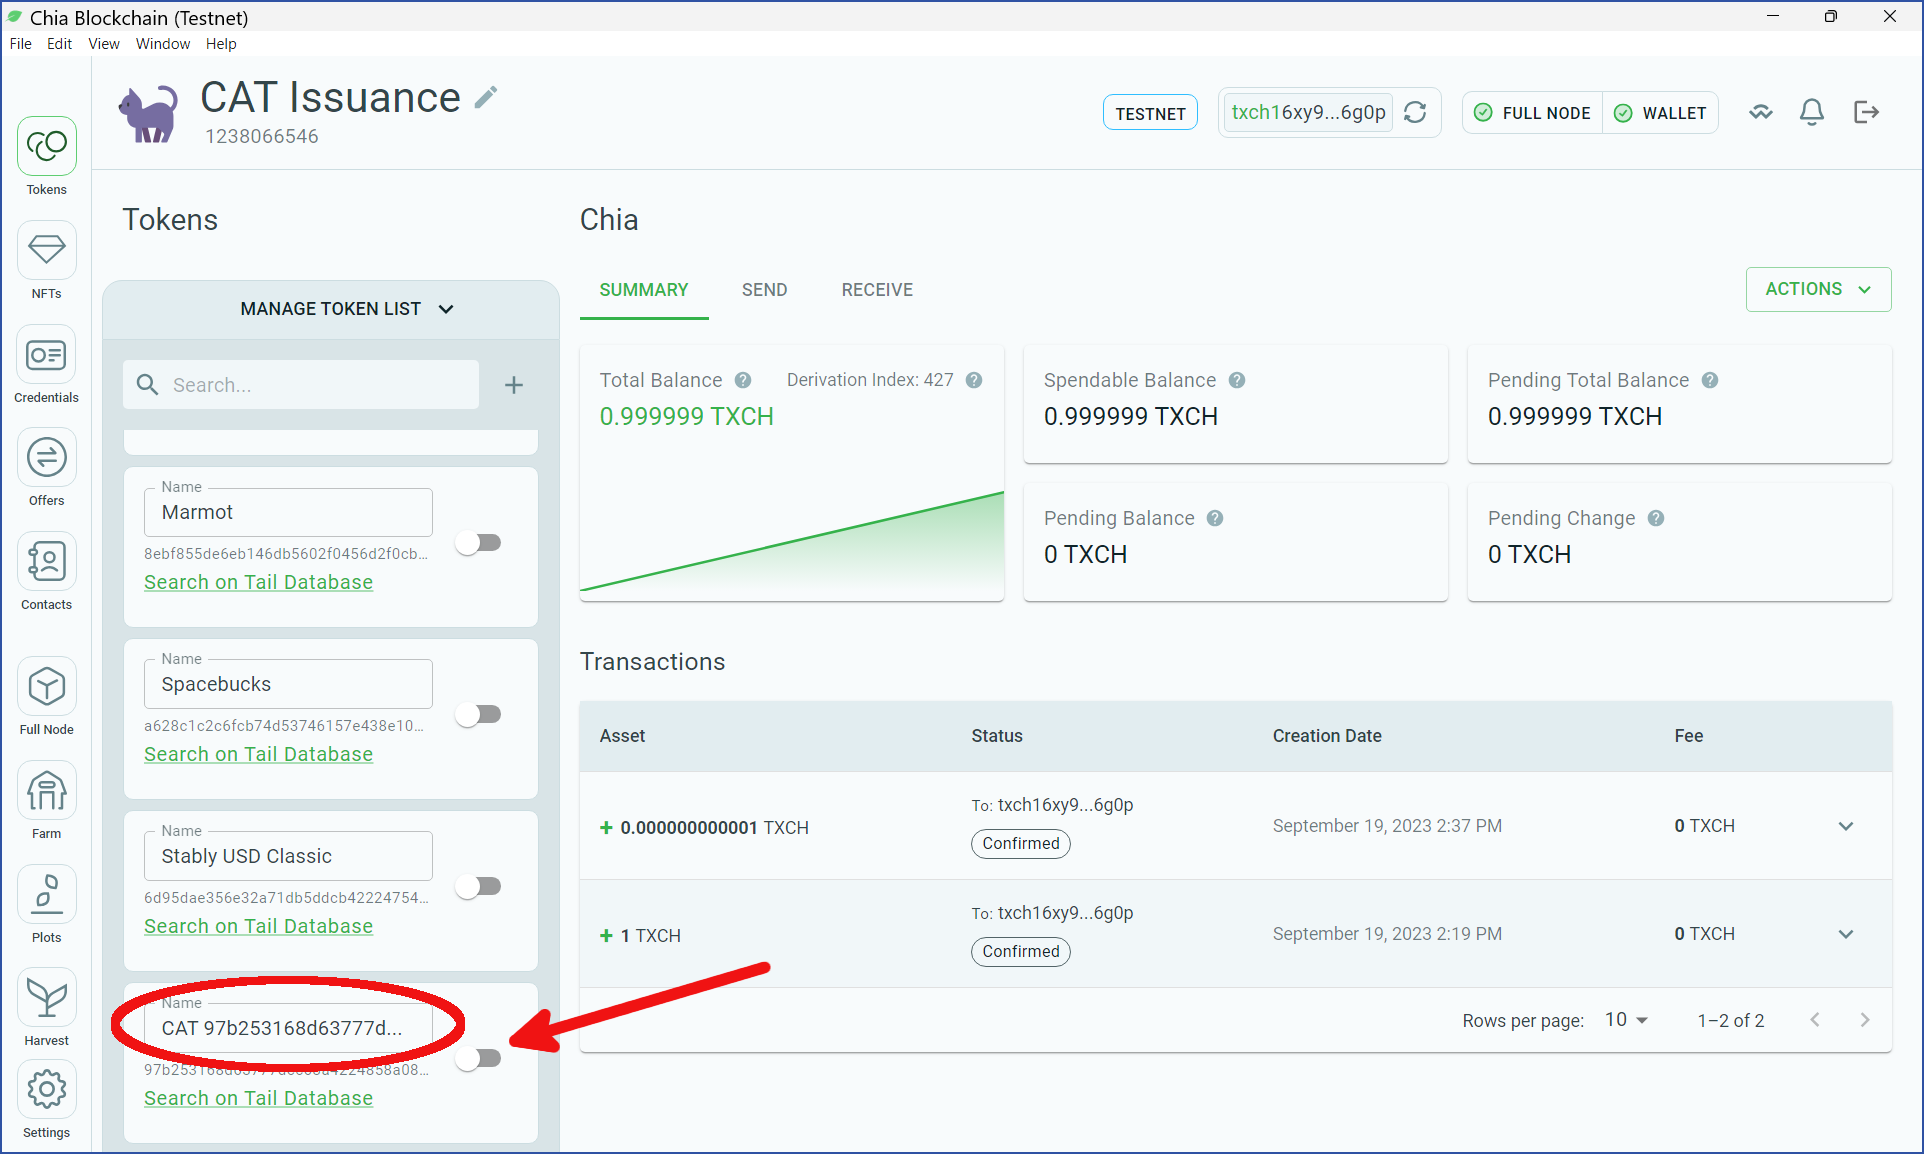Enable the Spacebucks token toggle
Viewport: 1924px width, 1154px height.
(x=479, y=714)
